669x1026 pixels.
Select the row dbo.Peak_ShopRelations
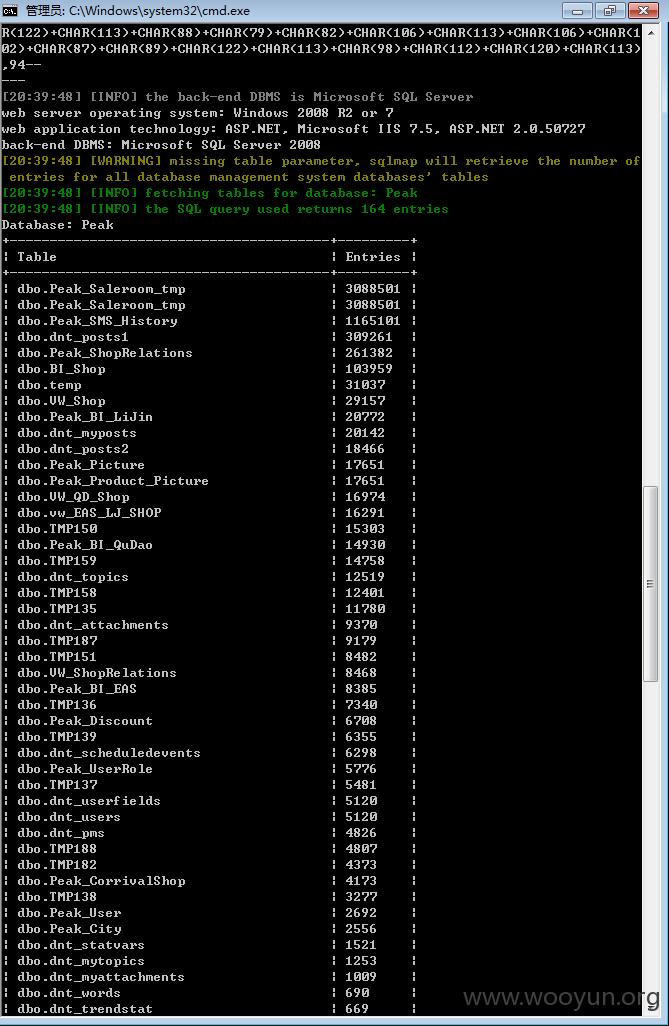coord(209,353)
